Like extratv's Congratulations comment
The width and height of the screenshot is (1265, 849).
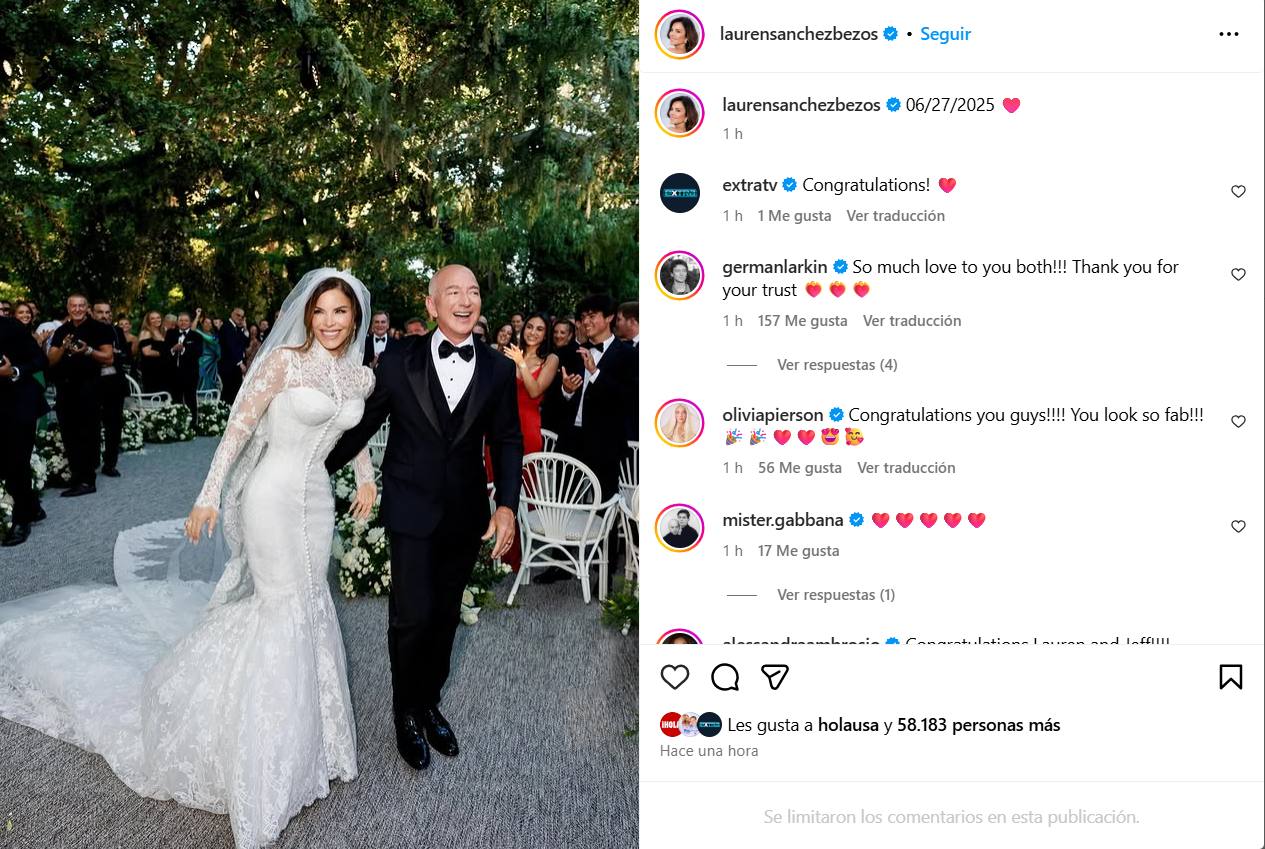[x=1238, y=191]
